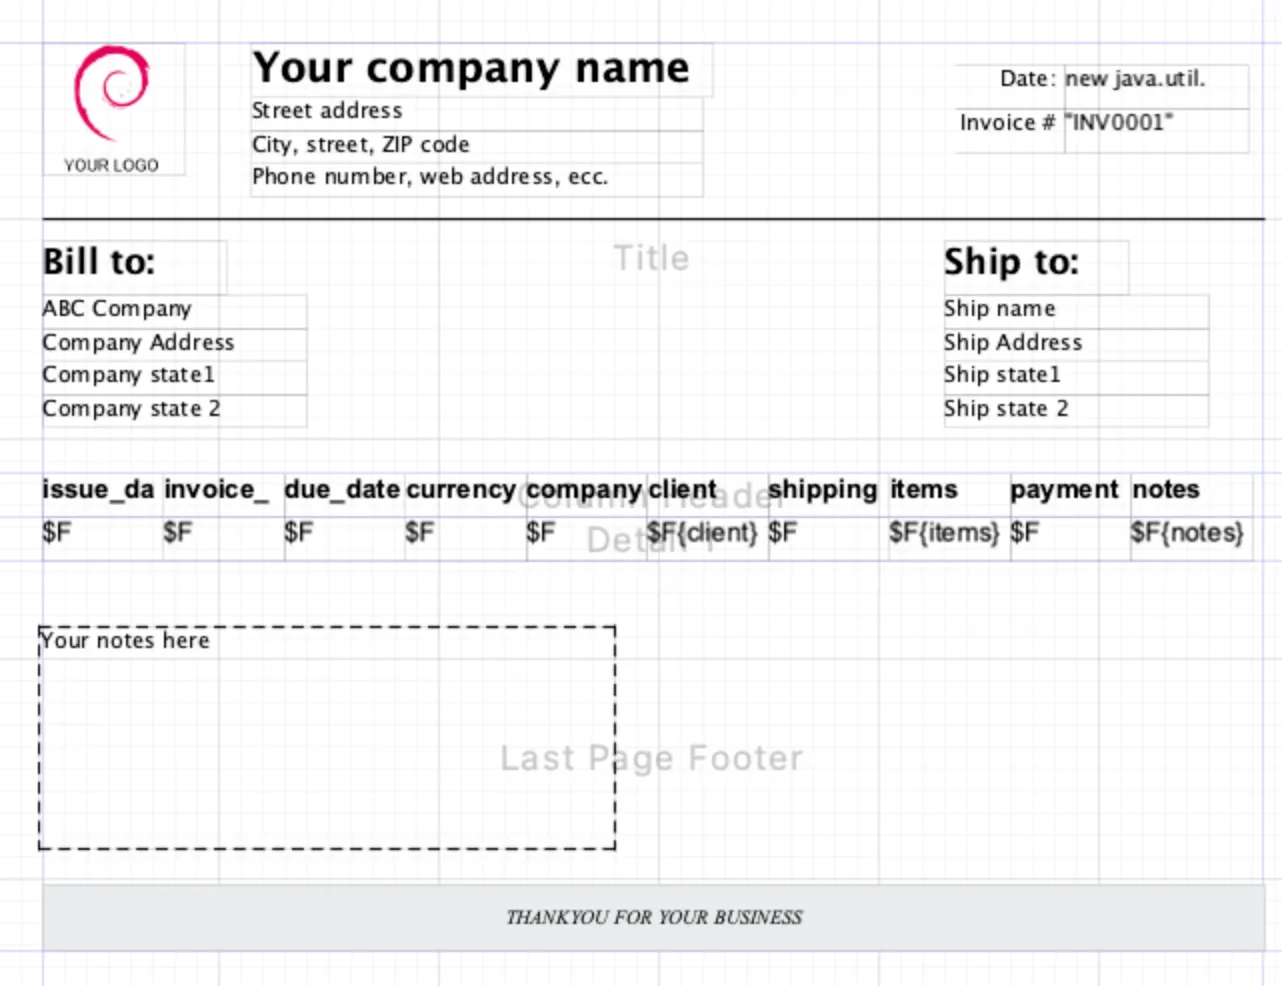Image resolution: width=1282 pixels, height=986 pixels.
Task: Click the "Bill to:" heading
Action: [x=99, y=262]
